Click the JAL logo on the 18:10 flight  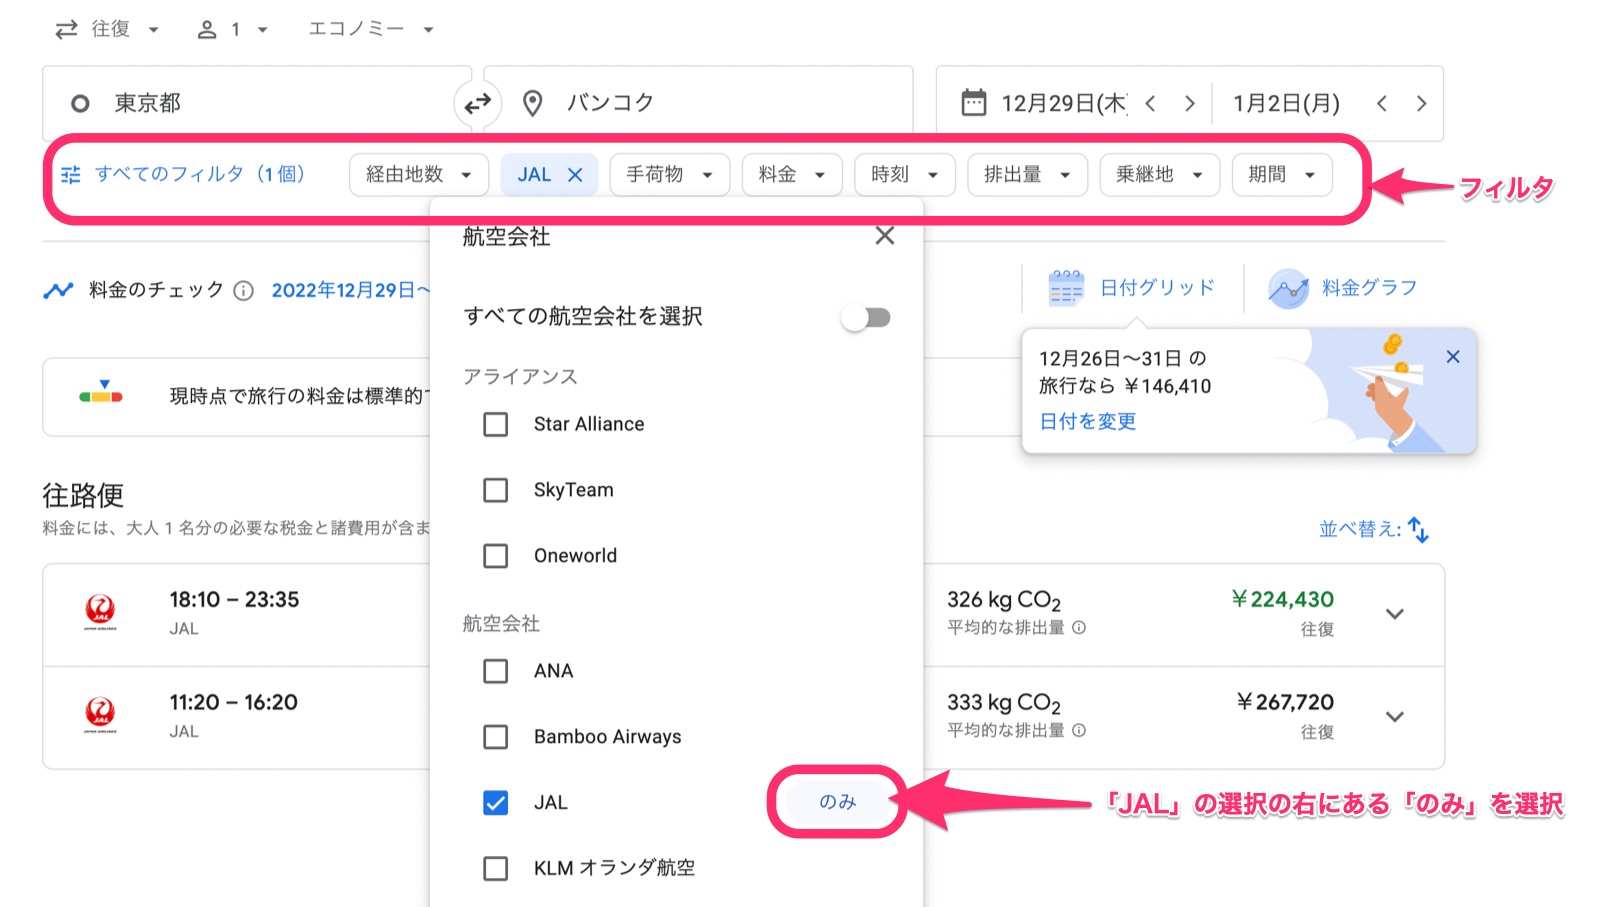click(x=100, y=612)
